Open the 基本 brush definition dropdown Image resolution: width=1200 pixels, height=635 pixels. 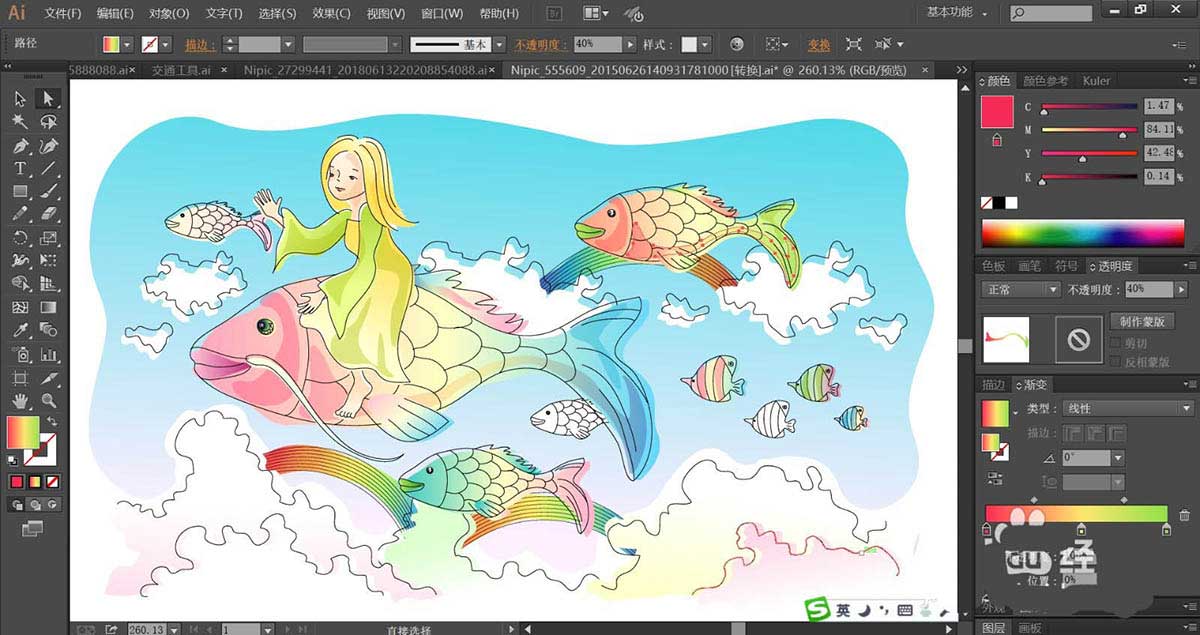click(x=500, y=45)
